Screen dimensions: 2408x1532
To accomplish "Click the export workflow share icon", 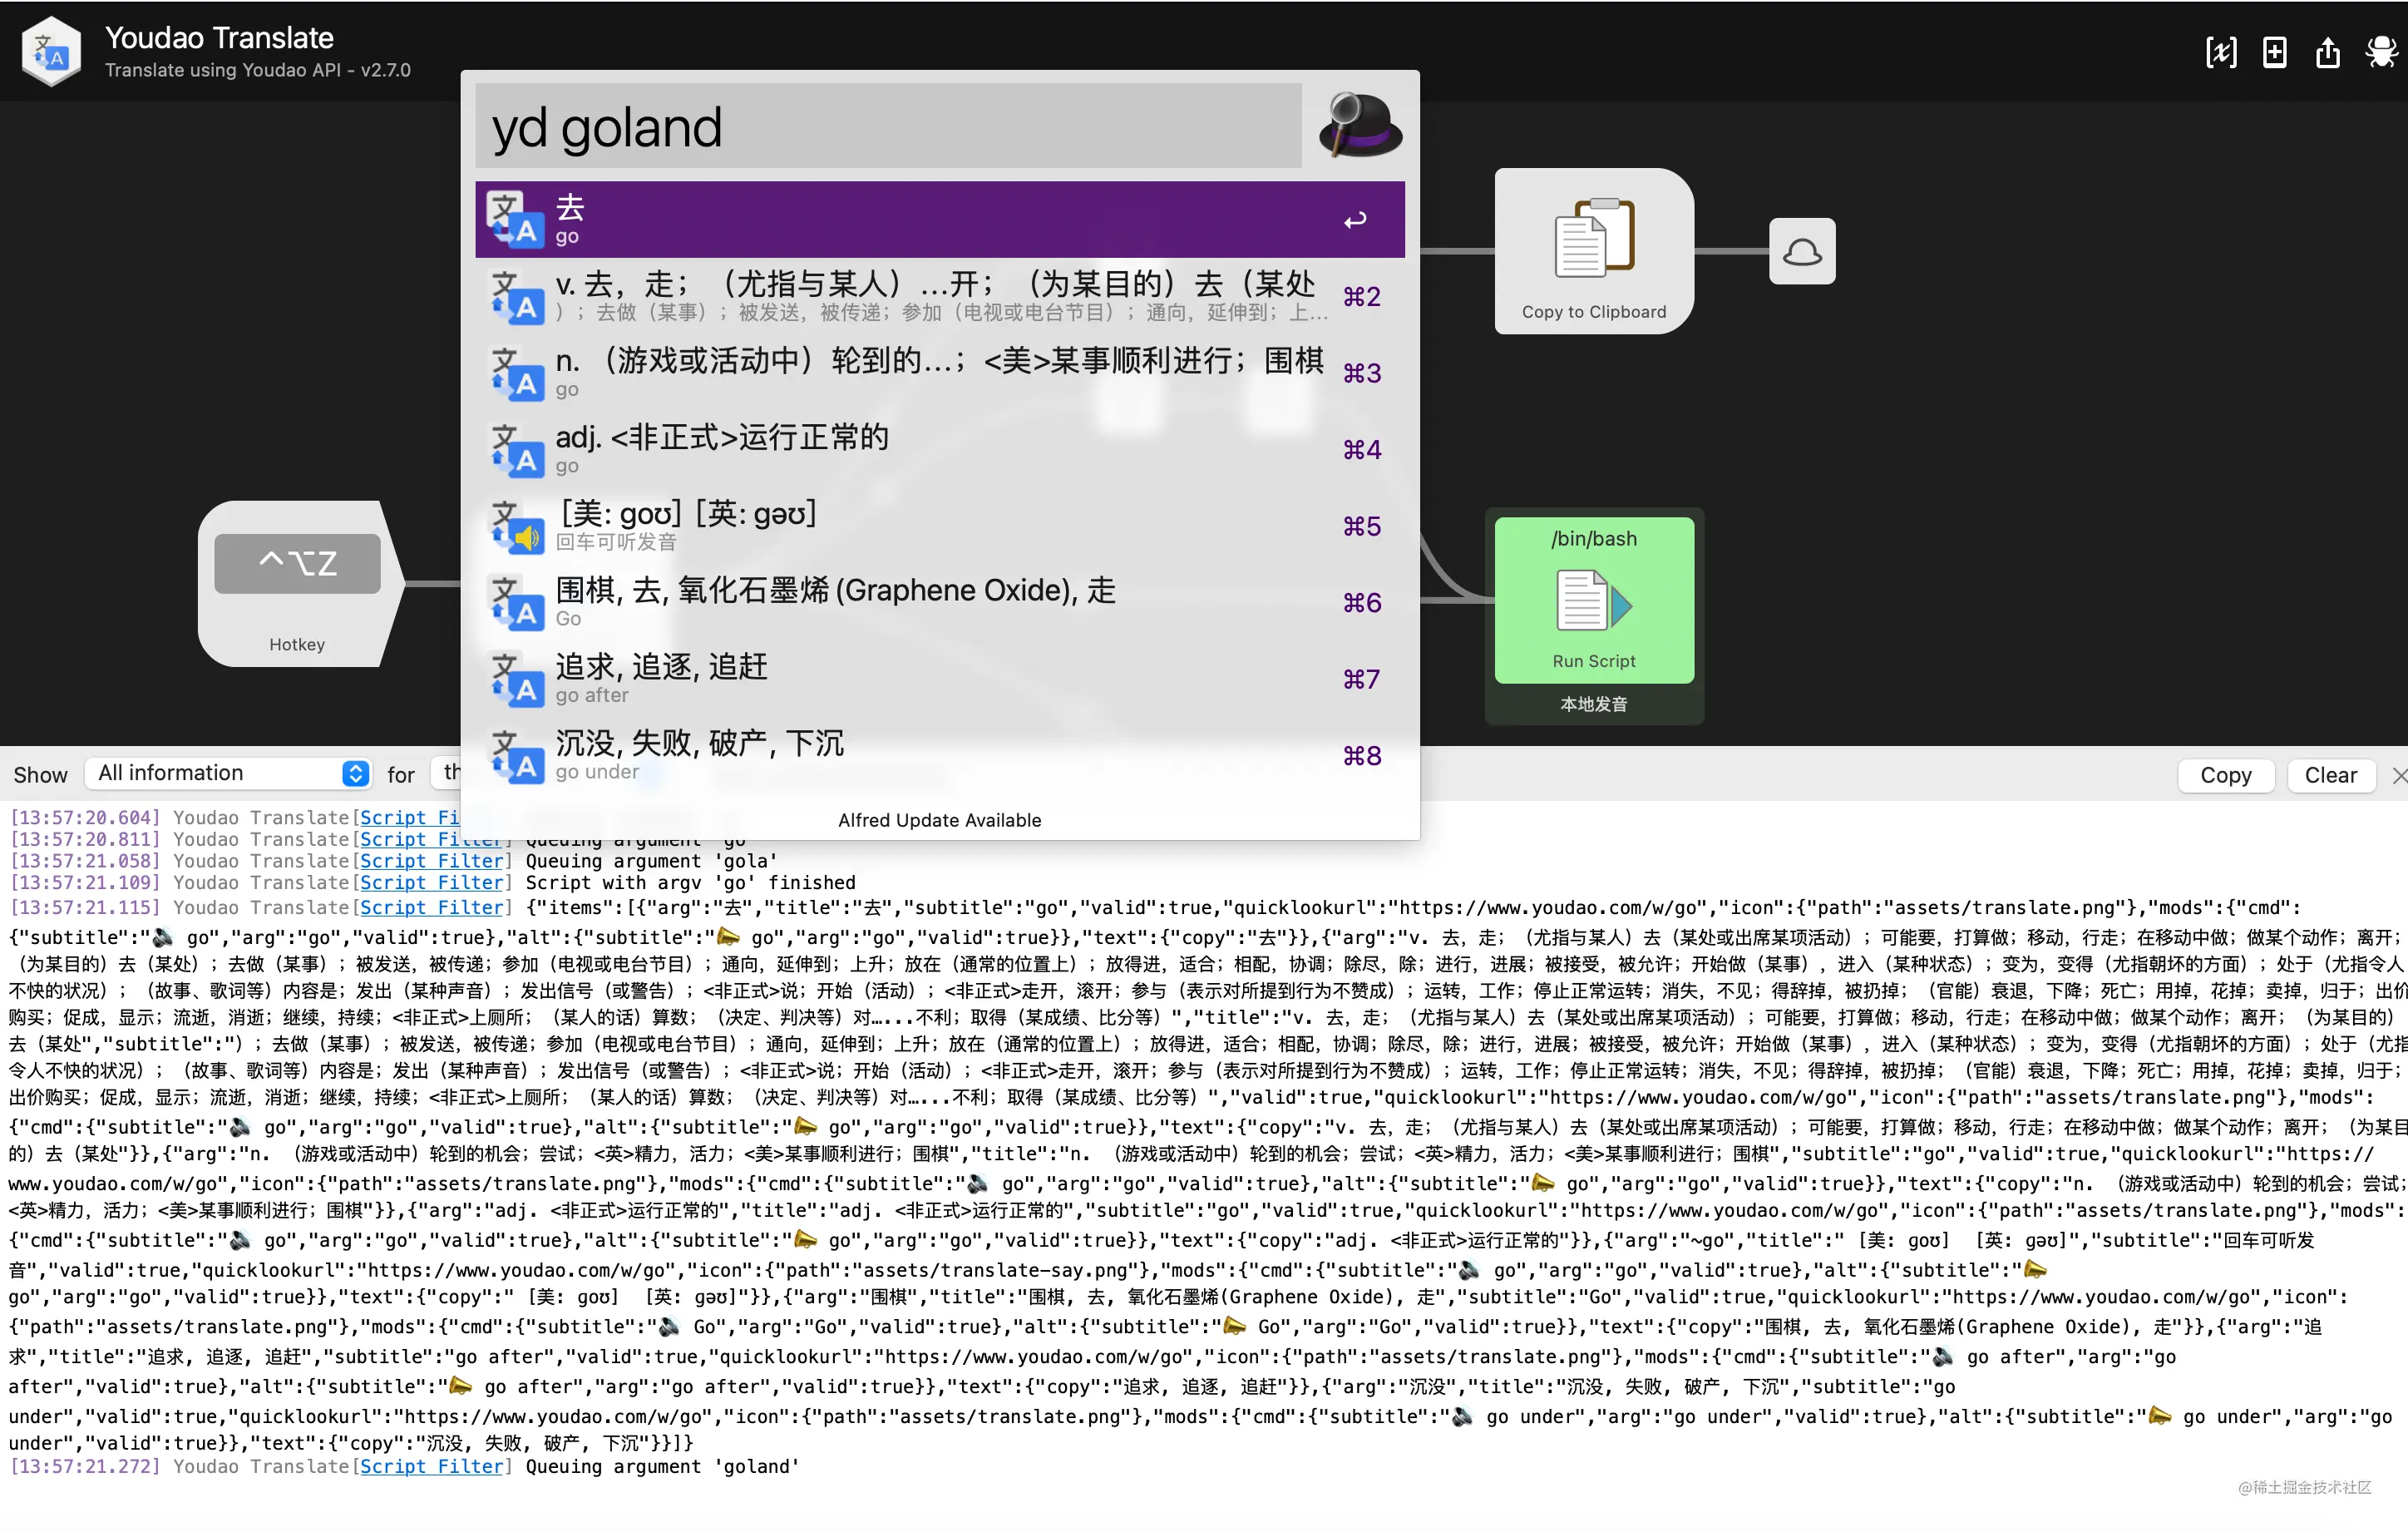I will tap(2328, 52).
